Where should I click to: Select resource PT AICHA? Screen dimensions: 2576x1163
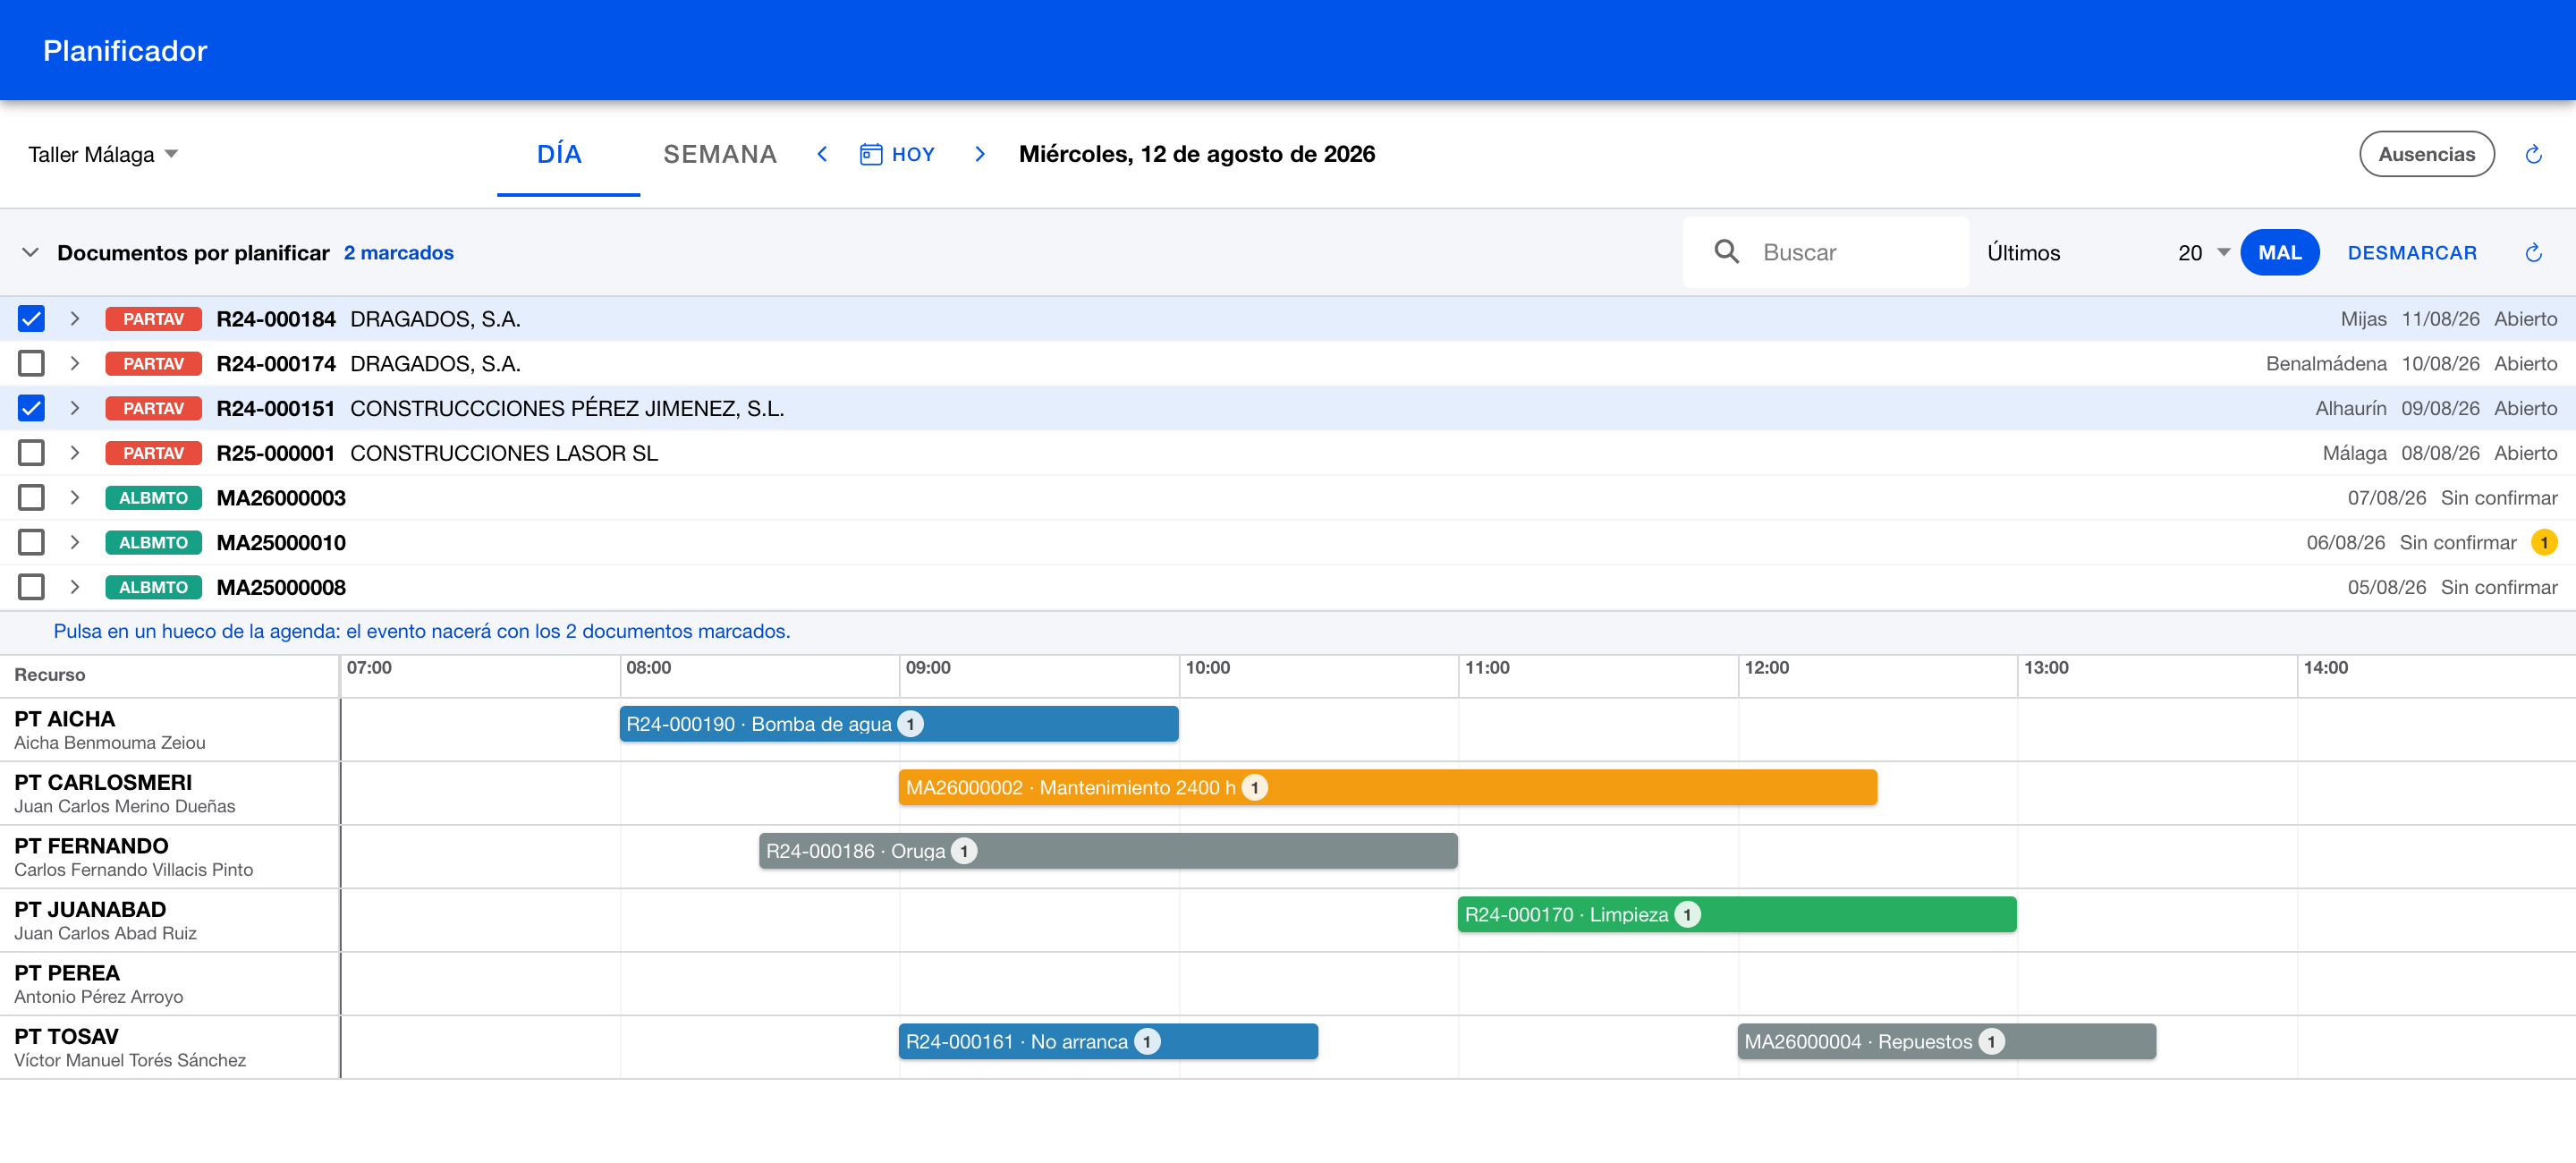(170, 730)
